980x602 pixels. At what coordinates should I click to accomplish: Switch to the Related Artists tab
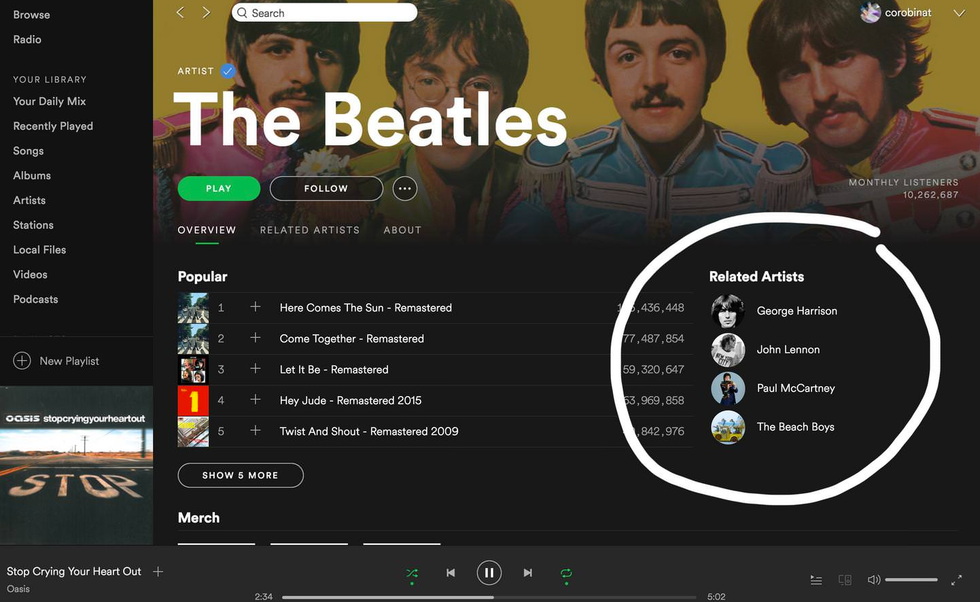point(309,230)
